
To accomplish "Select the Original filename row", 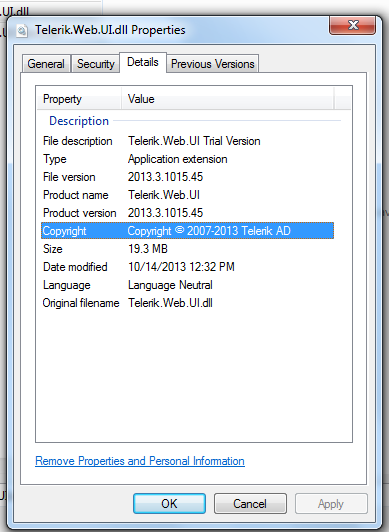I will [x=187, y=303].
